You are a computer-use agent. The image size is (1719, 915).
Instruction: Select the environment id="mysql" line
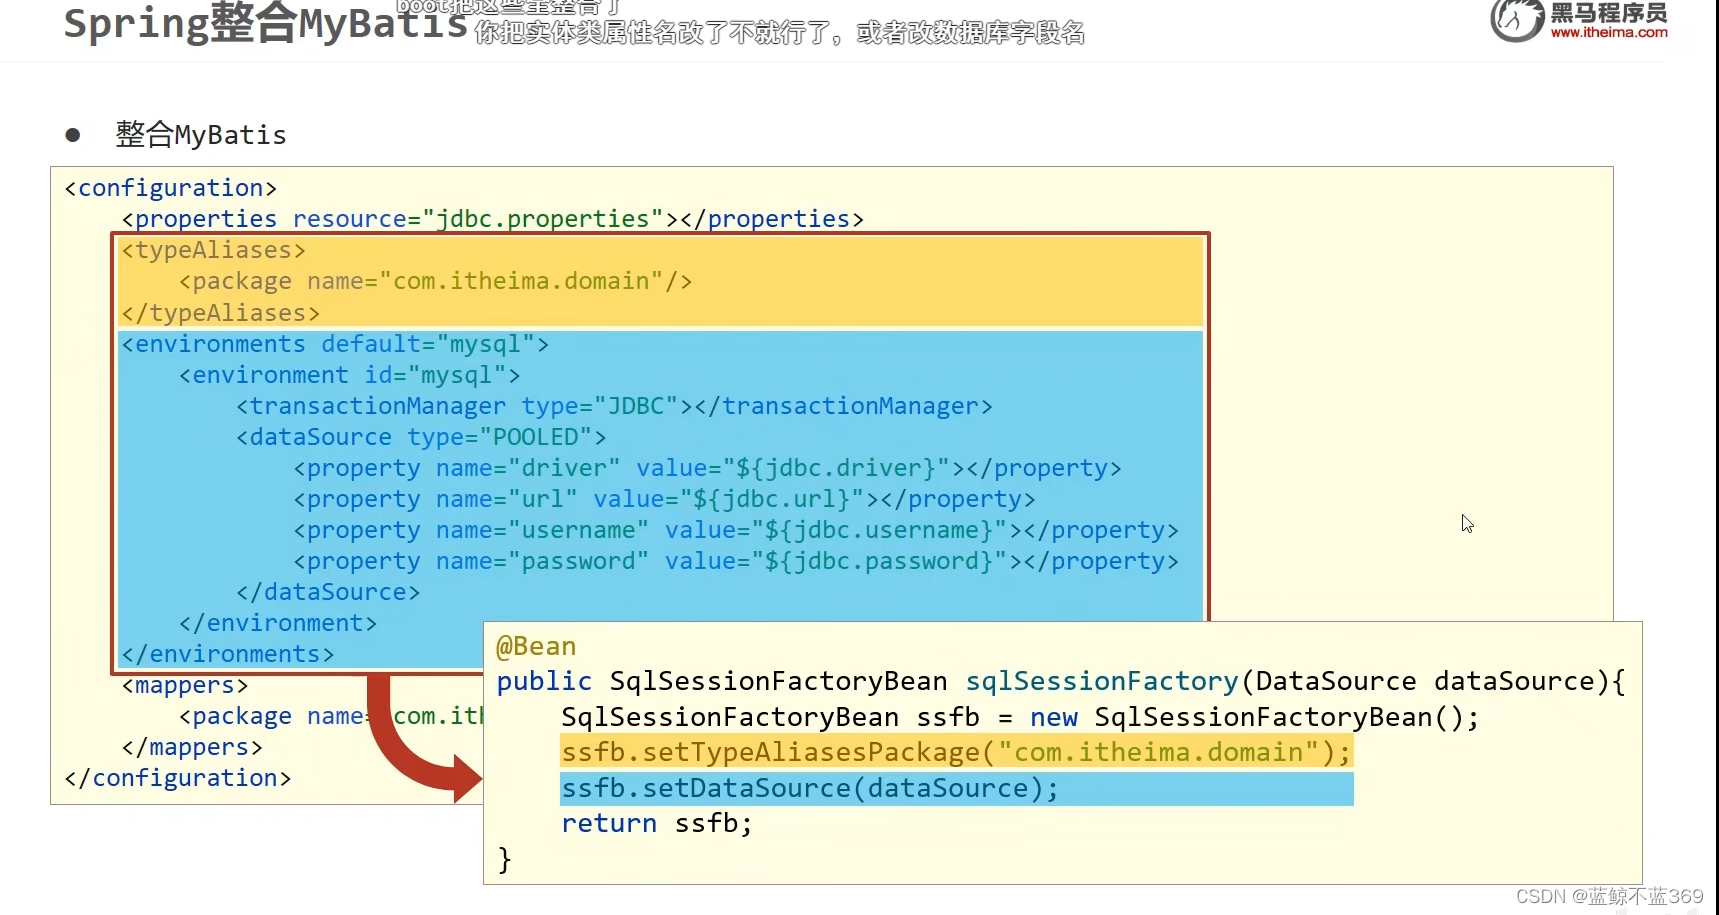click(350, 375)
